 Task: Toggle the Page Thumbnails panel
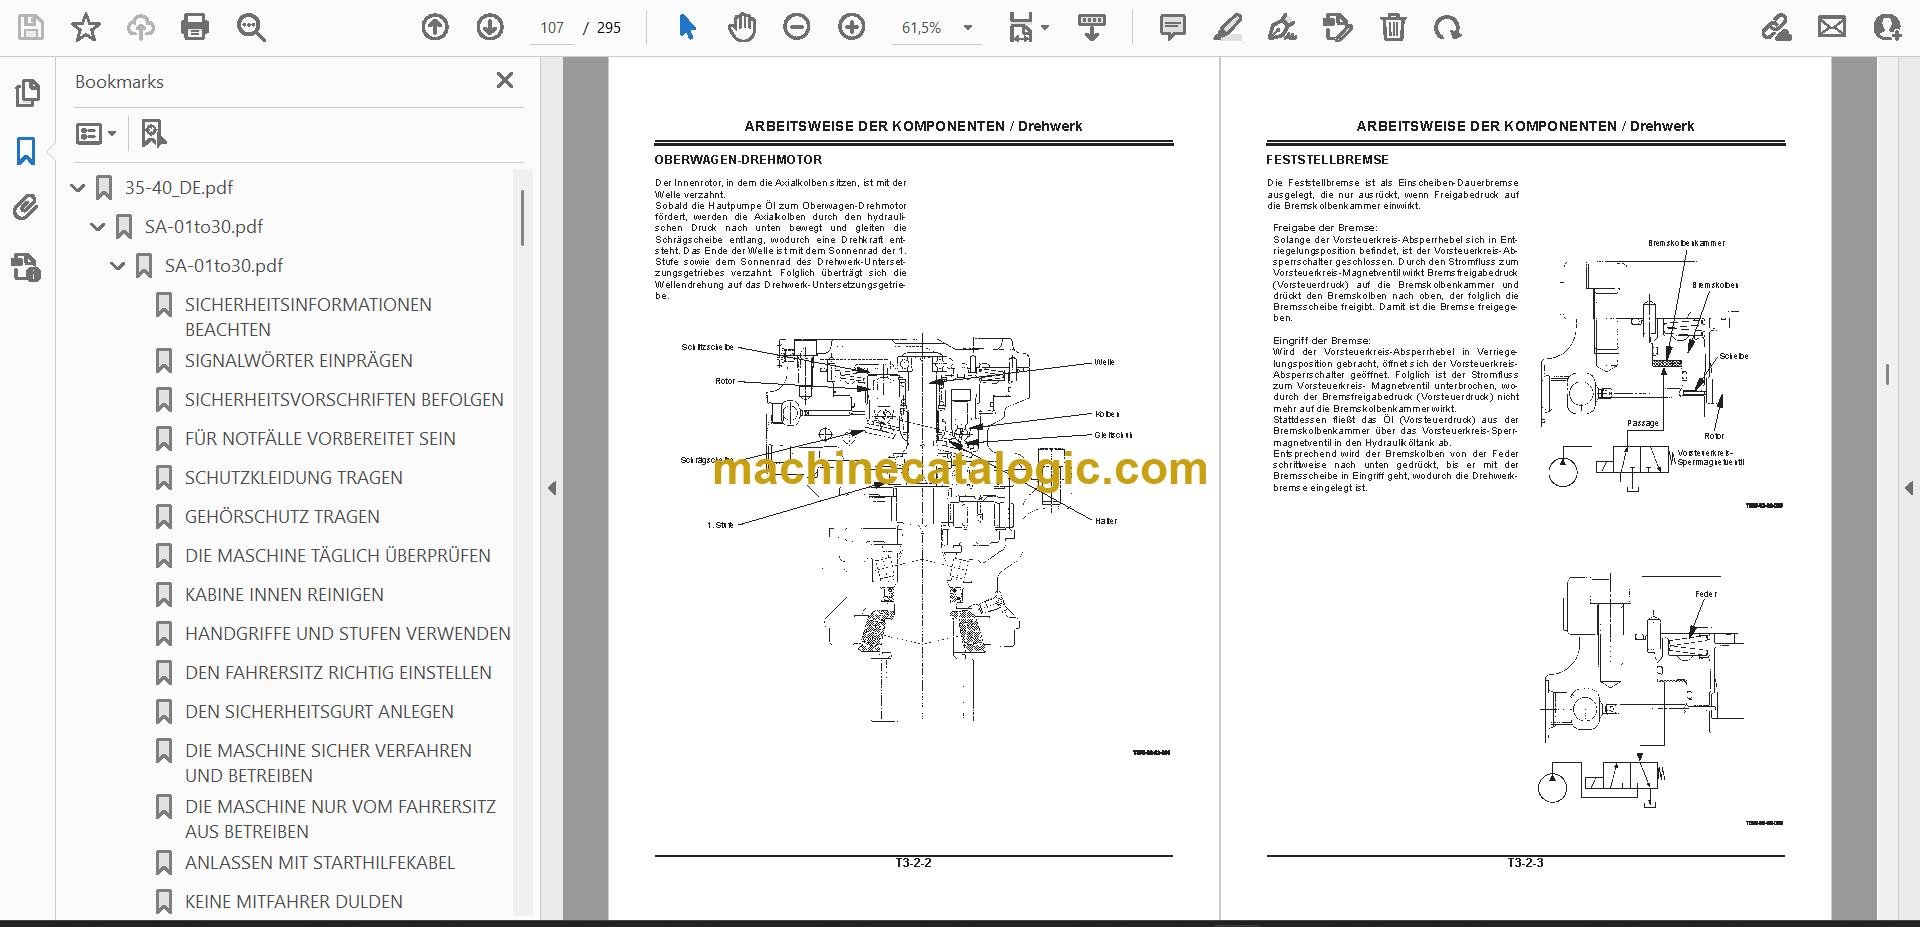27,93
